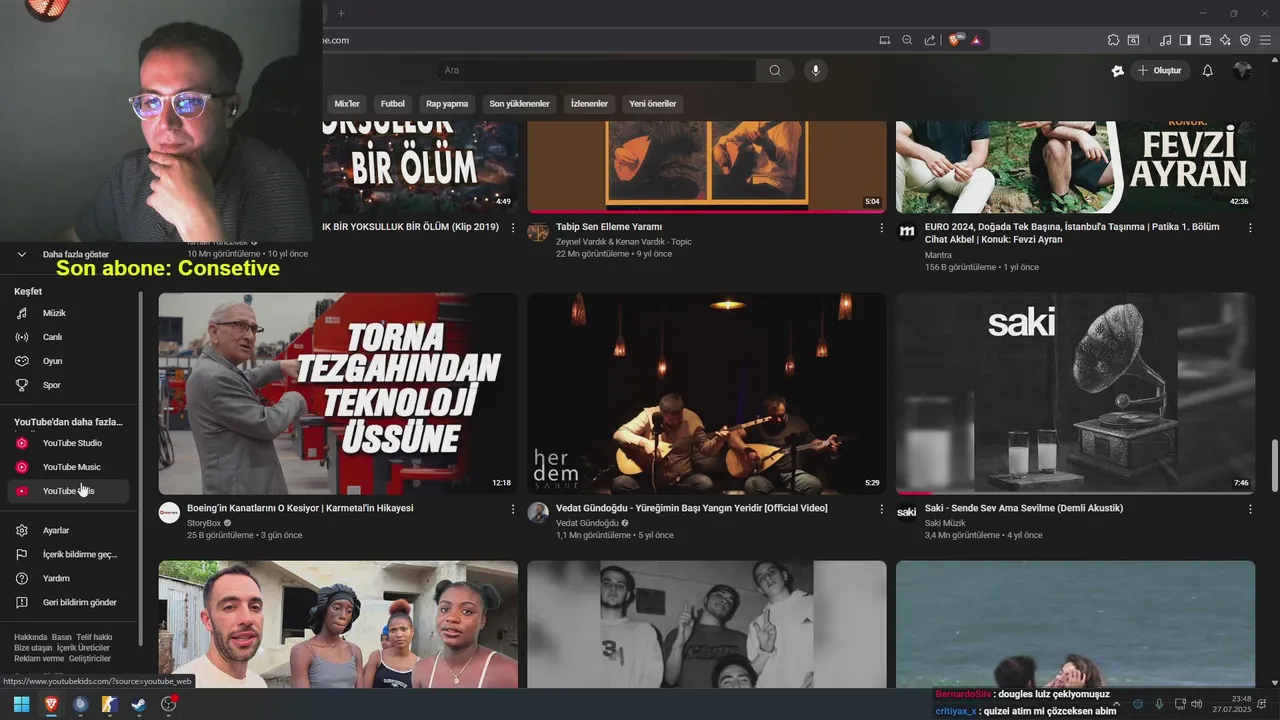Open options for Bir Yoksulluk Bir Ölüm video
Image resolution: width=1280 pixels, height=720 pixels.
coord(513,228)
